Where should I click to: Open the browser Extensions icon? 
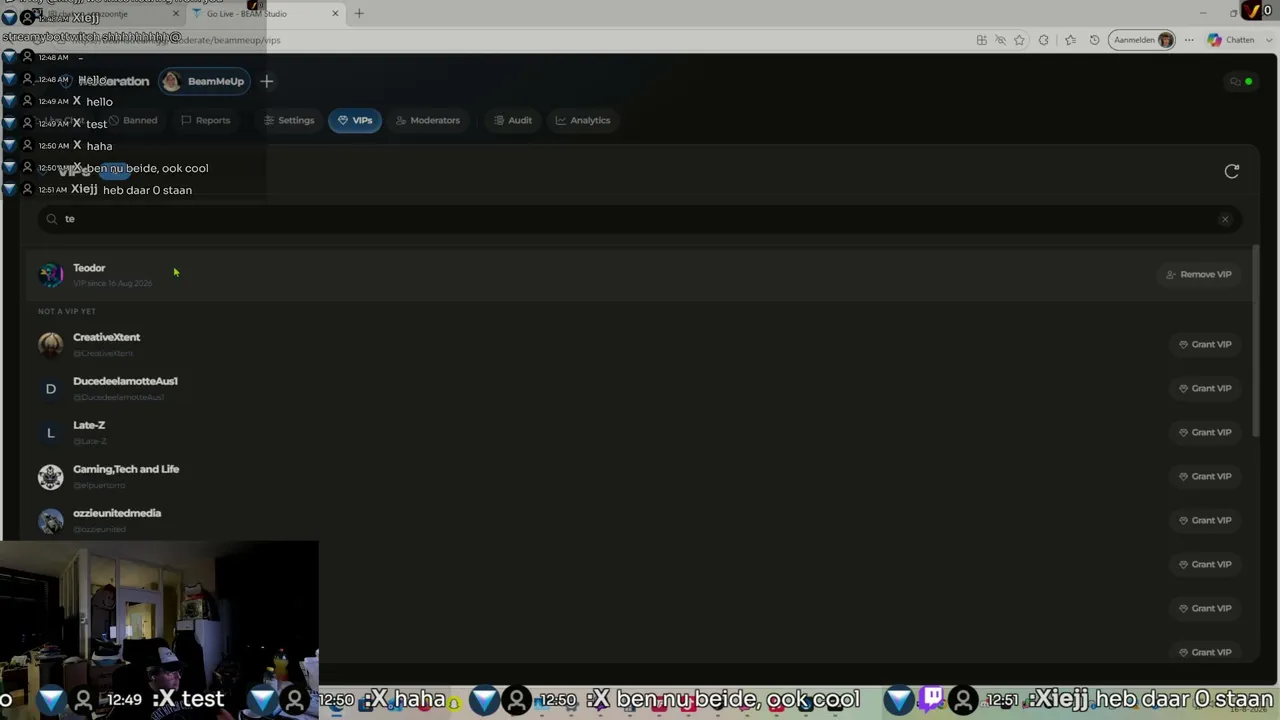click(x=1044, y=40)
